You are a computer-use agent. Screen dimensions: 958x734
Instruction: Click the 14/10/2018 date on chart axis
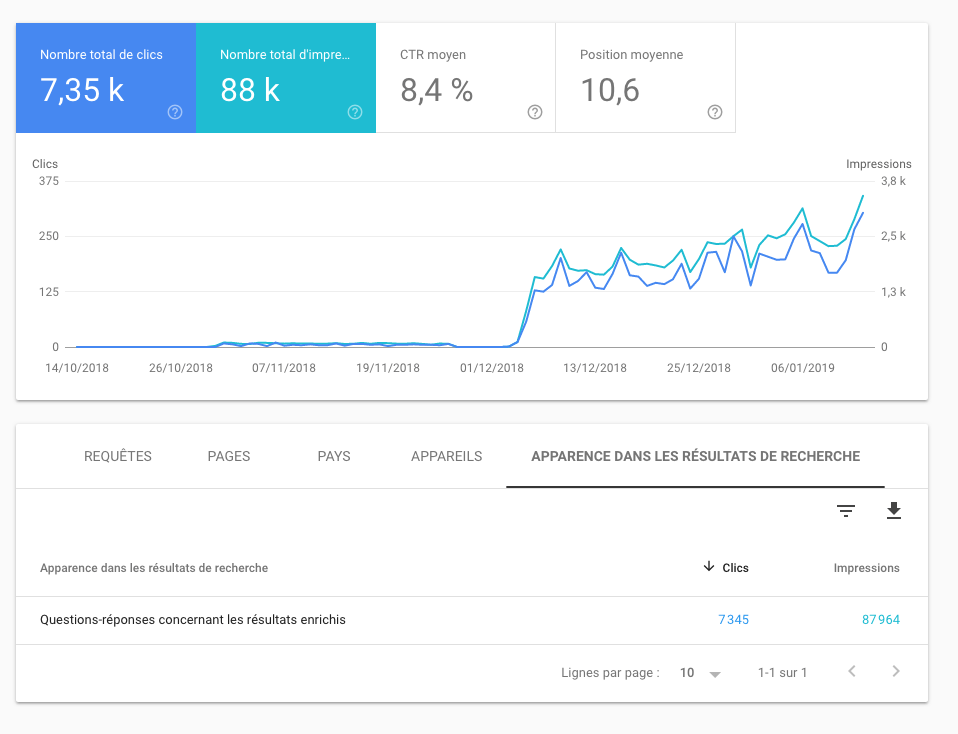tap(77, 368)
